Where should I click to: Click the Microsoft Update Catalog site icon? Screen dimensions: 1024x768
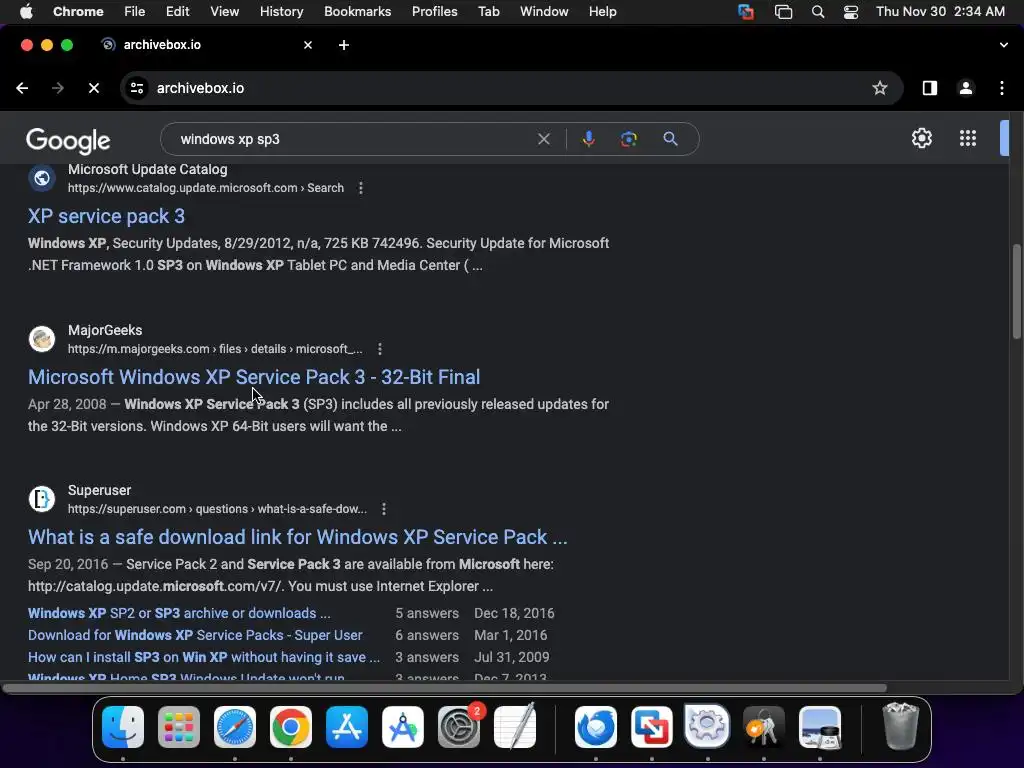tap(42, 178)
